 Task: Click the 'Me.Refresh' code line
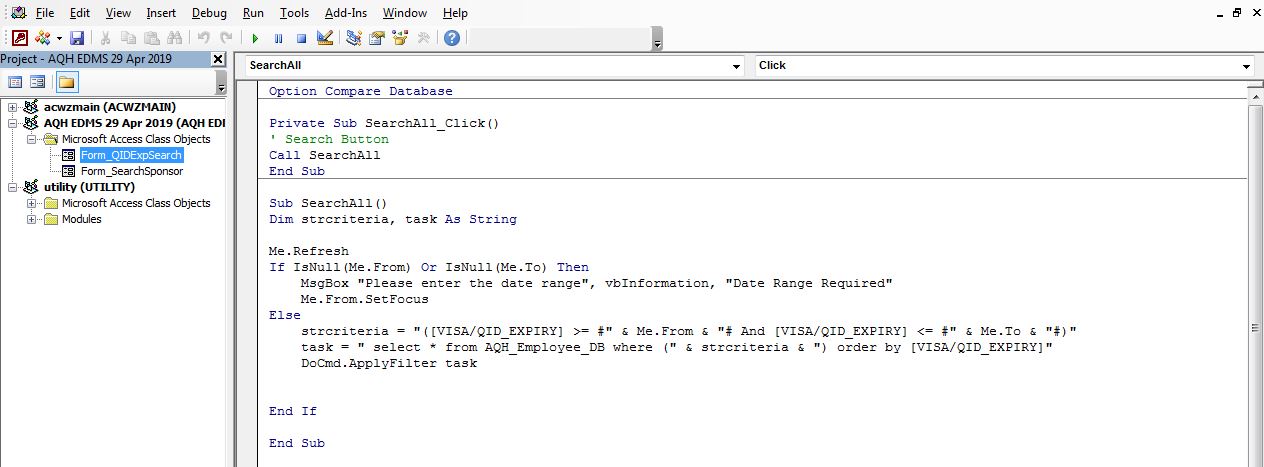tap(309, 251)
